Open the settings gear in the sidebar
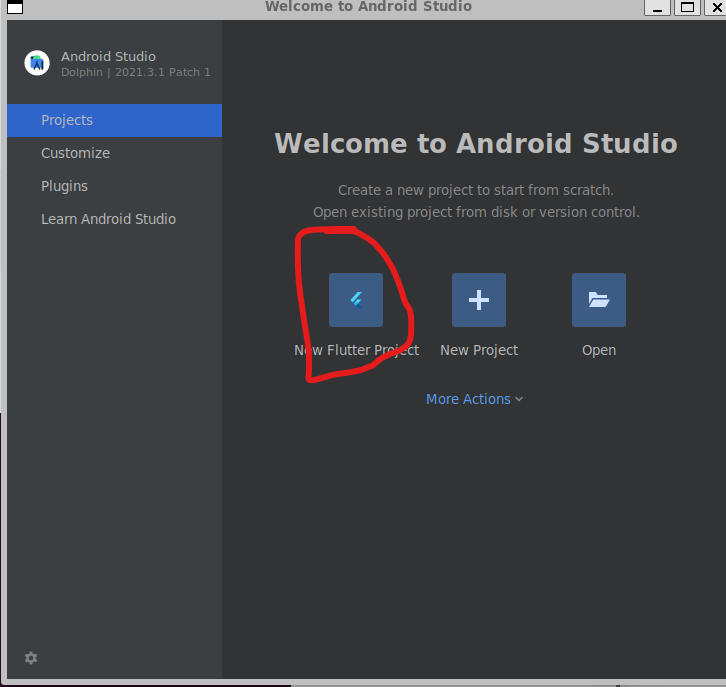Screen dimensions: 726x687 click(x=31, y=658)
